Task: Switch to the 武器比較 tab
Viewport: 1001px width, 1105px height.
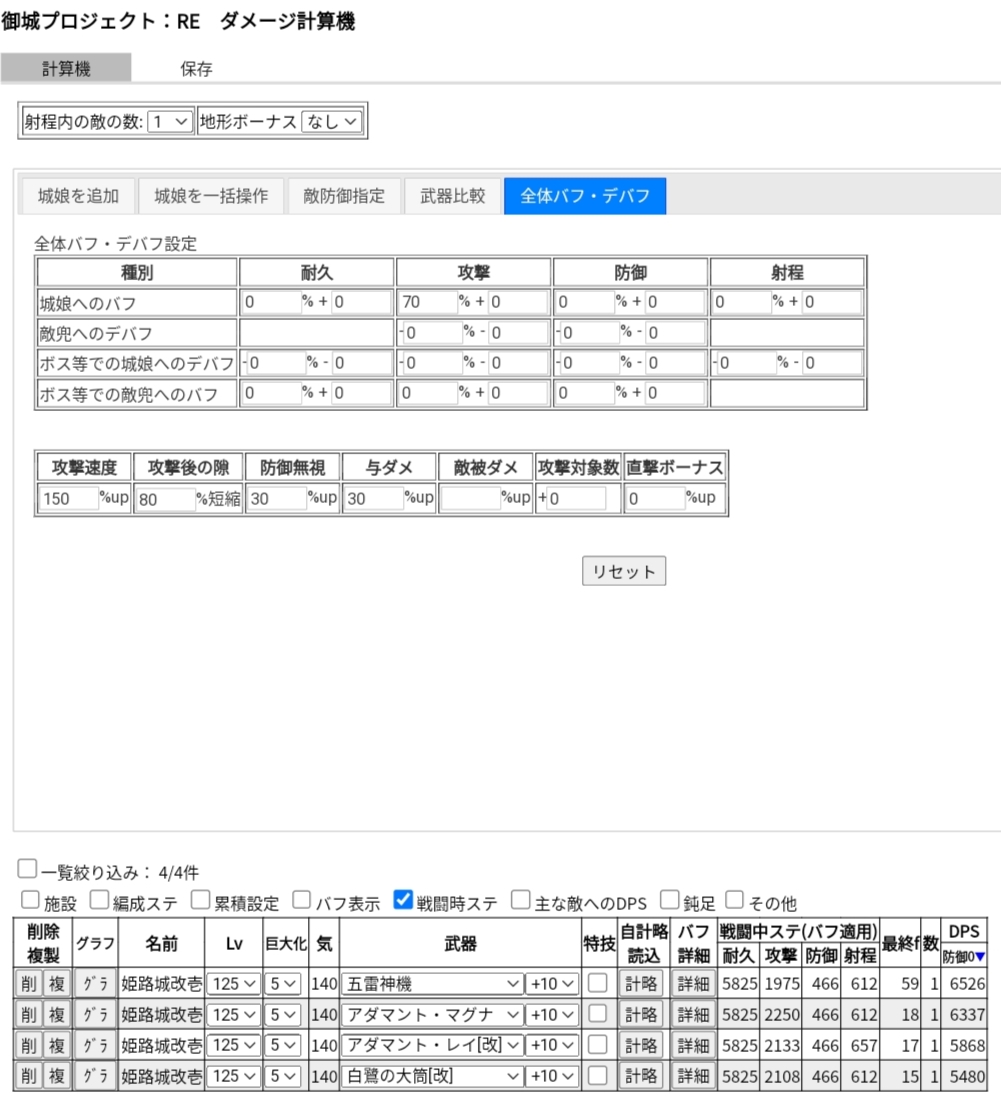Action: [452, 196]
